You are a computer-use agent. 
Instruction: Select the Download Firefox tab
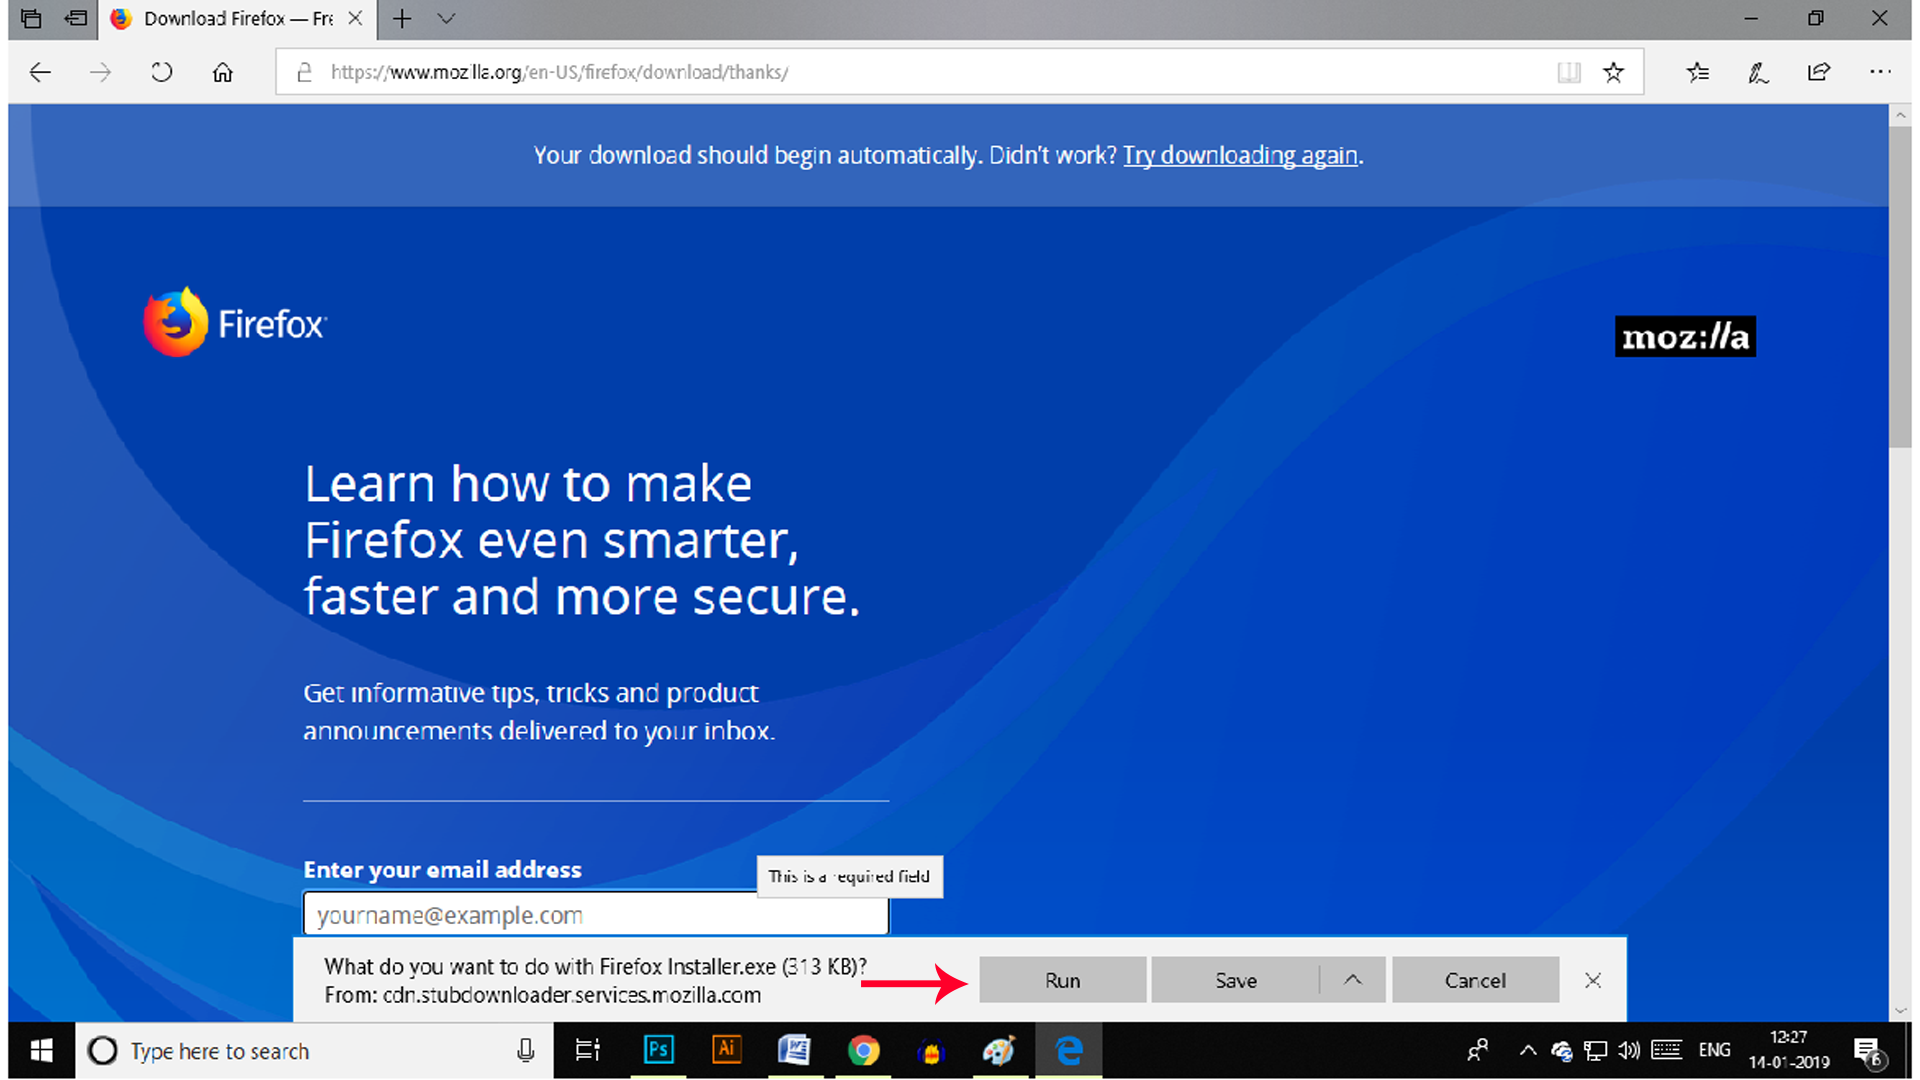click(238, 19)
